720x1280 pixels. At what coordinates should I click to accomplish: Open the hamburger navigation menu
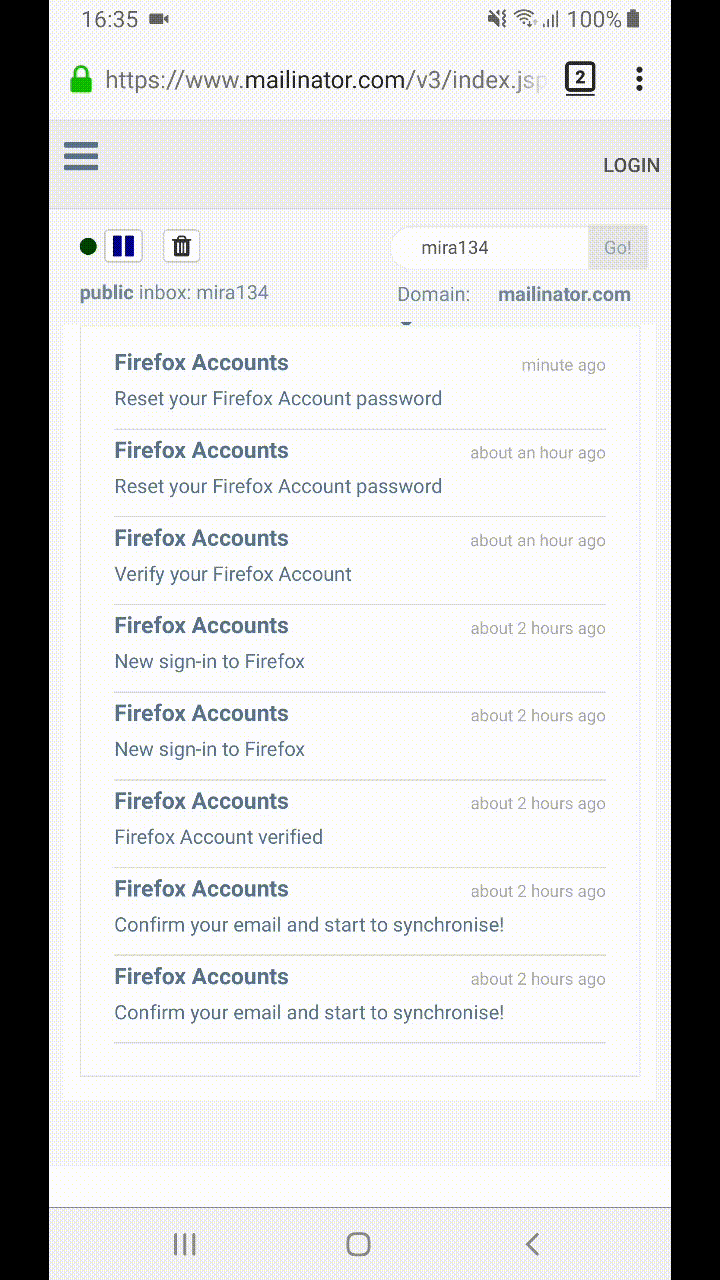click(81, 156)
